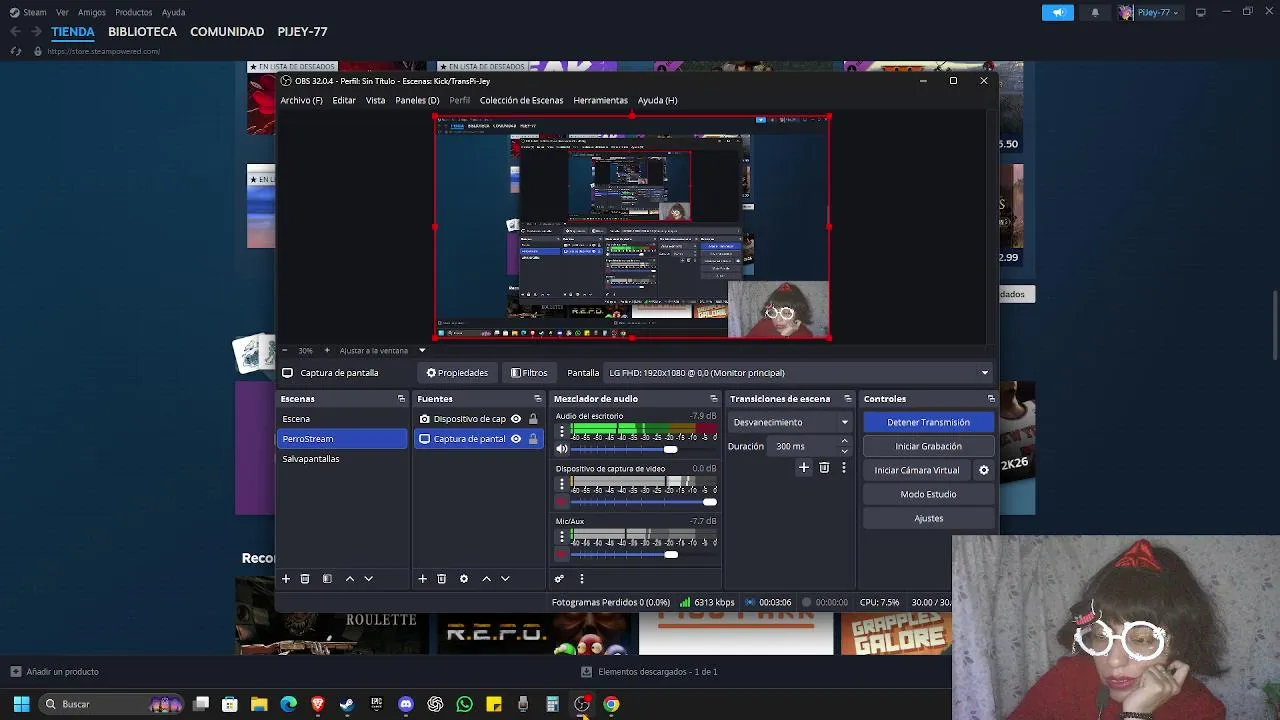This screenshot has height=720, width=1280.
Task: Delete selected scene with the trash icon
Action: point(305,579)
